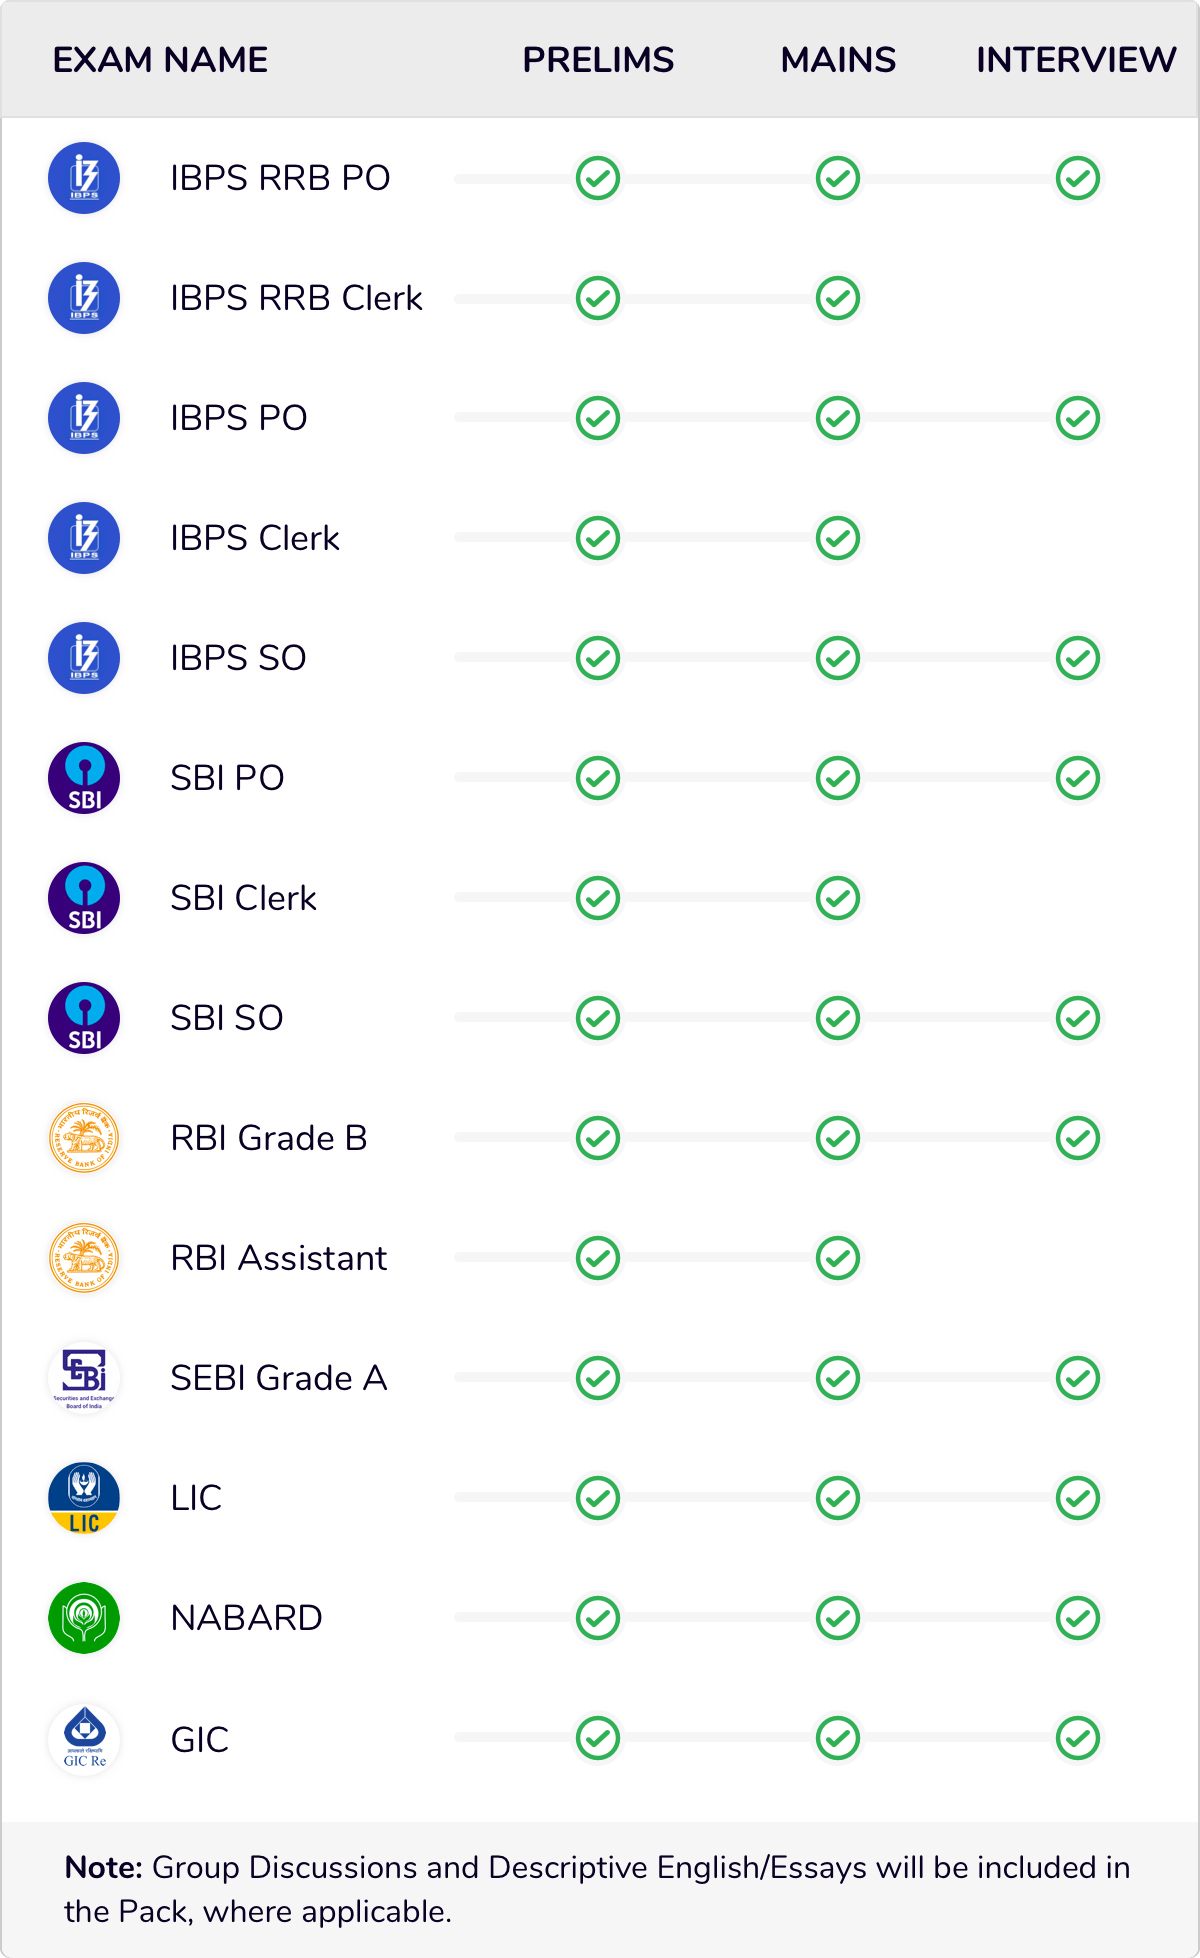Click the SBI PO logo icon

84,778
